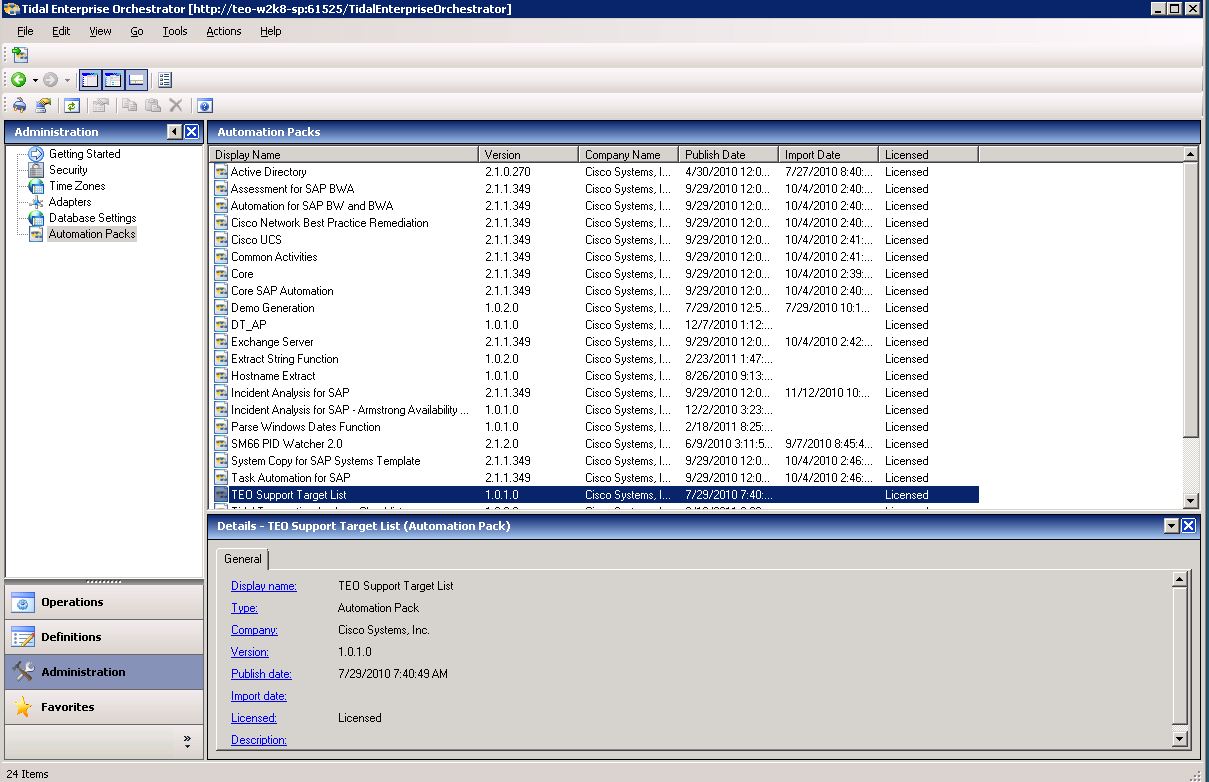1209x782 pixels.
Task: Select Cisco Network Best Practice Remediation
Action: pos(594,223)
